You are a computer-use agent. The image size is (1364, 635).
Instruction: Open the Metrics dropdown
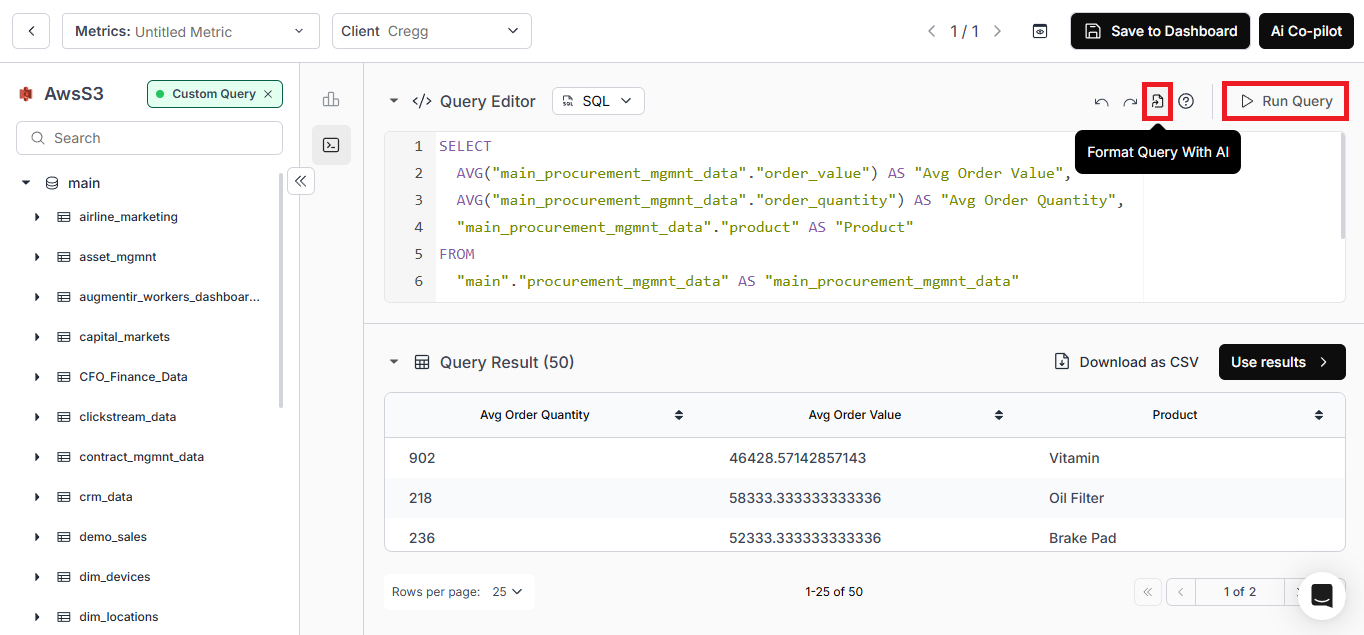click(x=191, y=31)
